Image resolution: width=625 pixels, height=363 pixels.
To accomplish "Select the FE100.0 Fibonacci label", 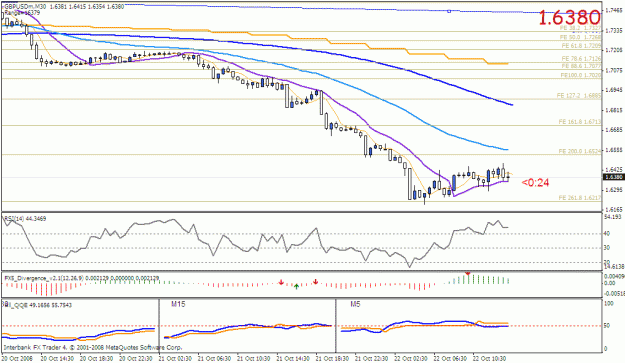I will pos(581,75).
